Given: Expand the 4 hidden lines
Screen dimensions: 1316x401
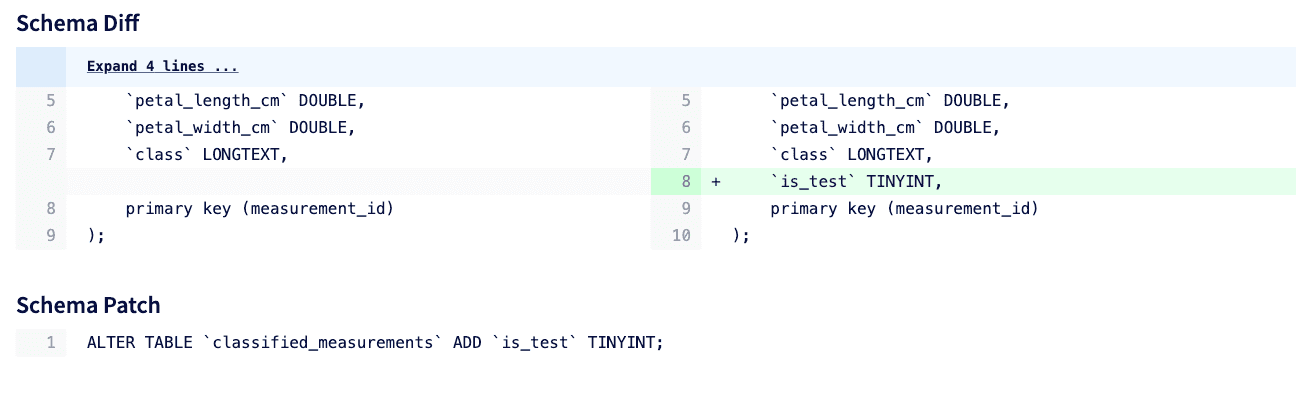Looking at the screenshot, I should point(162,67).
